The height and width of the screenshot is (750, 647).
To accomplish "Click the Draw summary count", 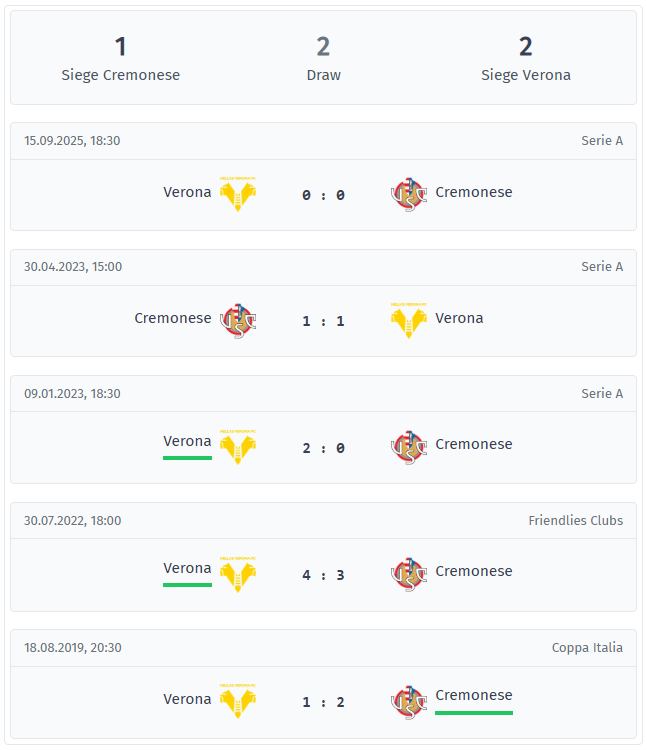I will (x=323, y=47).
